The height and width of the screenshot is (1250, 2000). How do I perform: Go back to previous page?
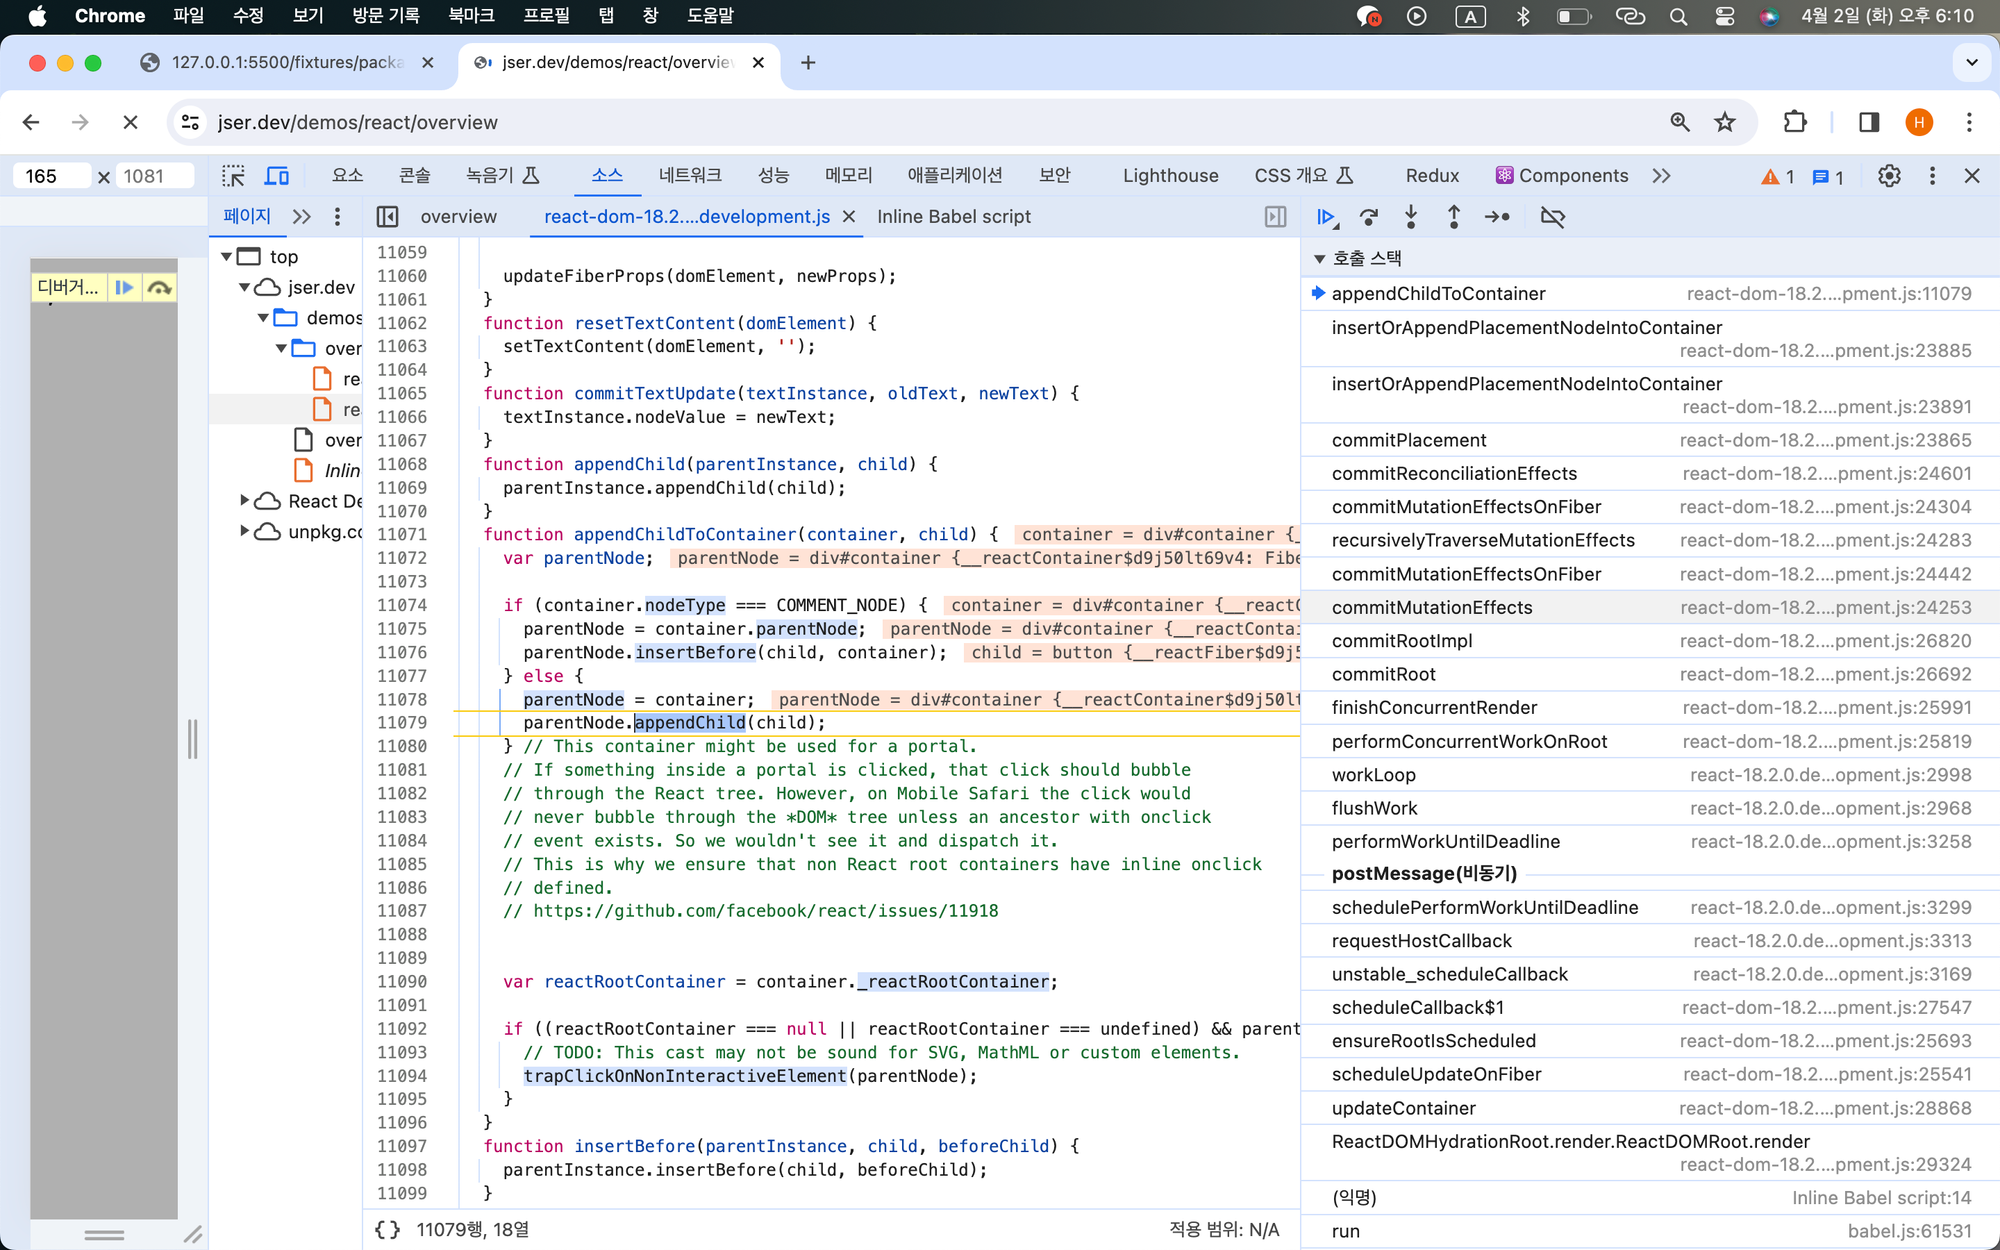point(31,122)
